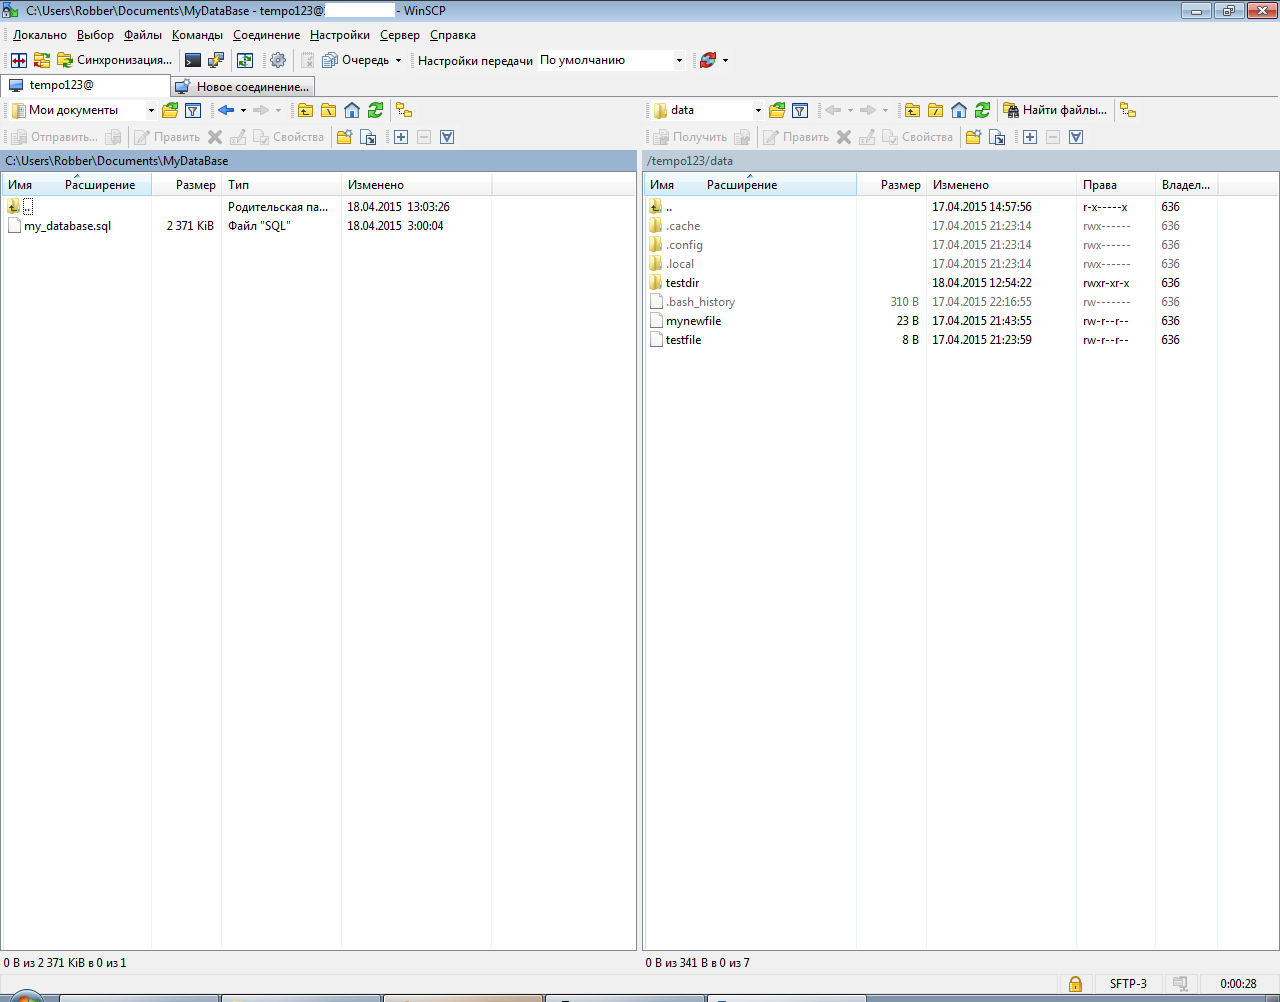Go to root directory in local panel
1280x1002 pixels.
(x=328, y=110)
